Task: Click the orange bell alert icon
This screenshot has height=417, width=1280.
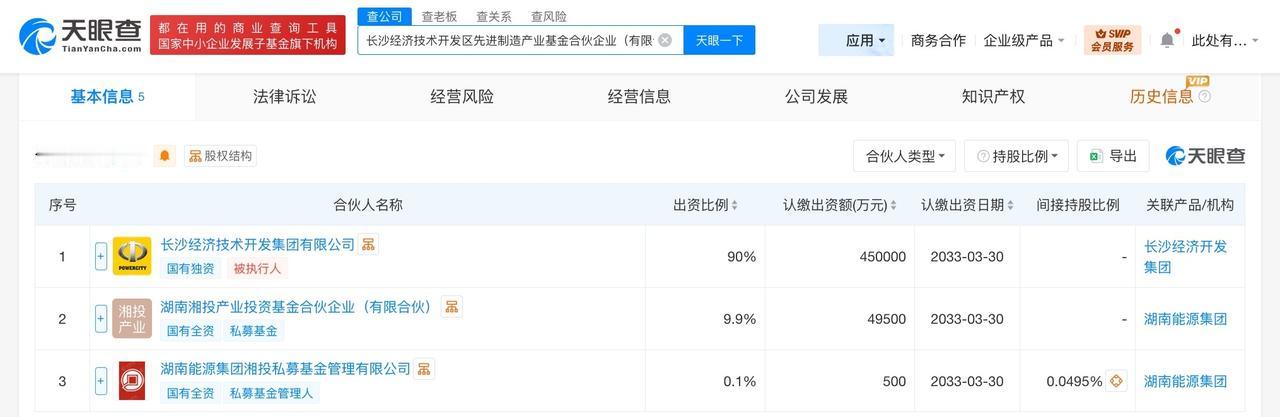Action: 165,156
